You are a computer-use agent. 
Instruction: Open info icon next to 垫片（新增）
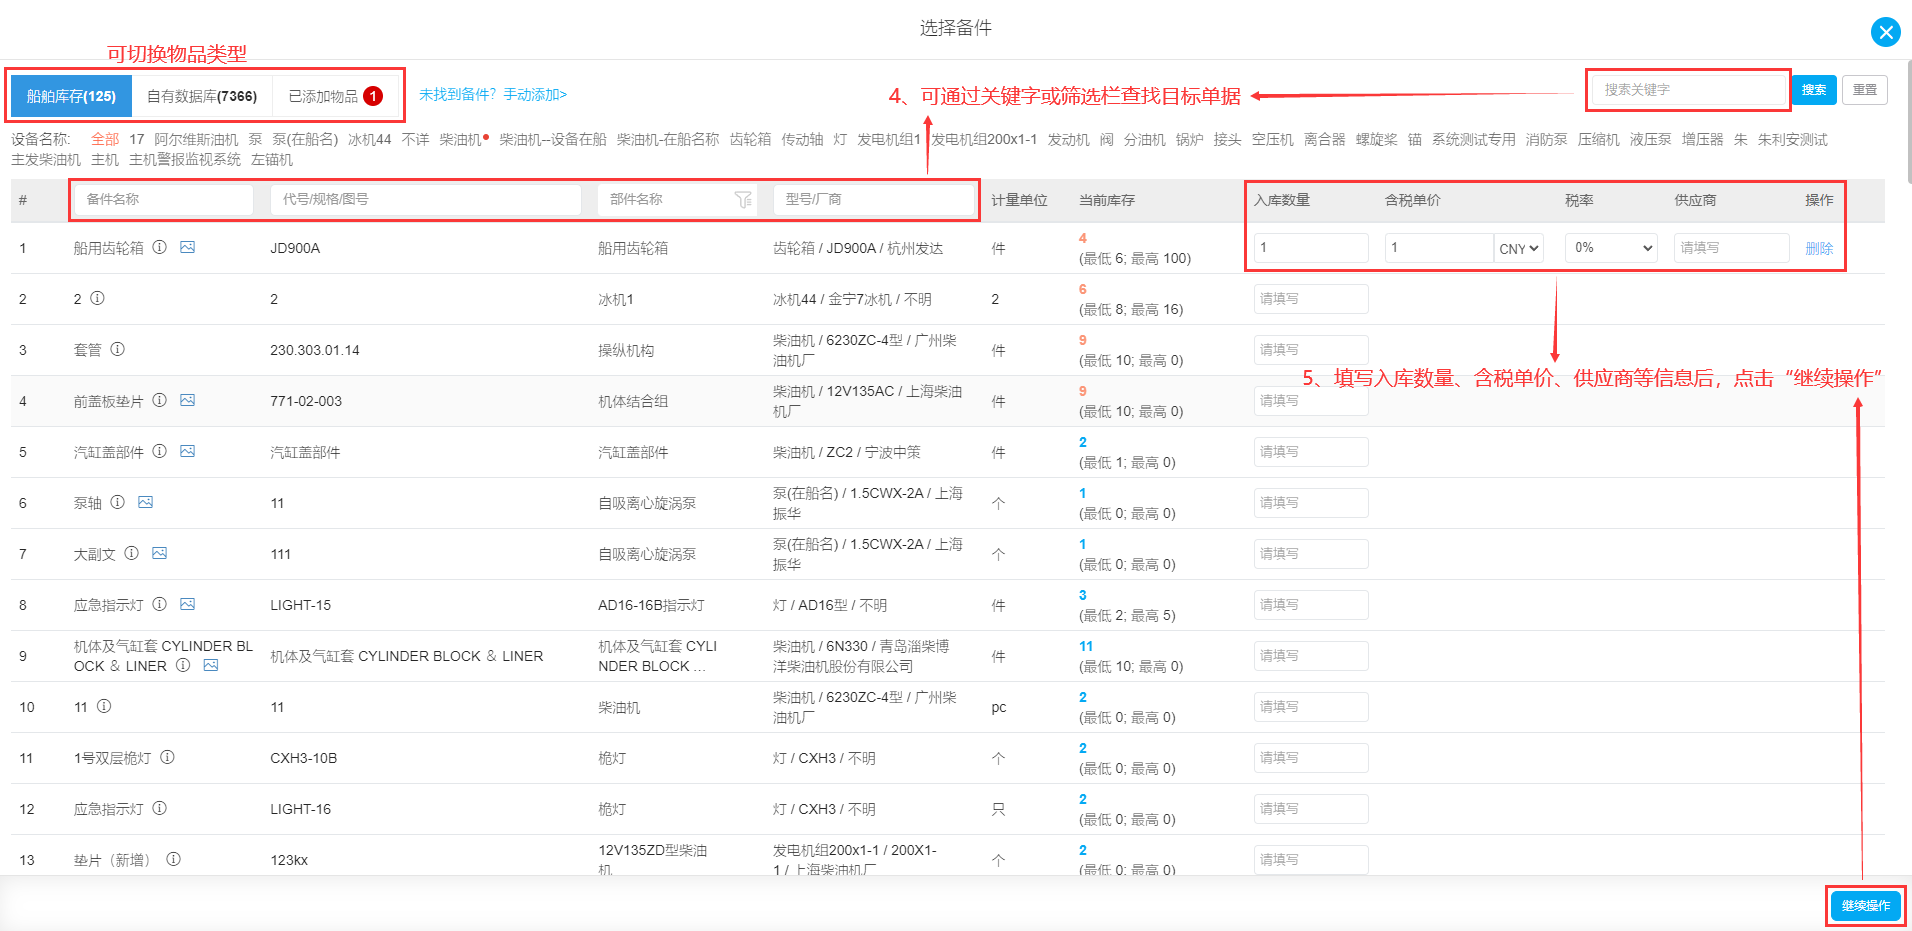click(173, 859)
